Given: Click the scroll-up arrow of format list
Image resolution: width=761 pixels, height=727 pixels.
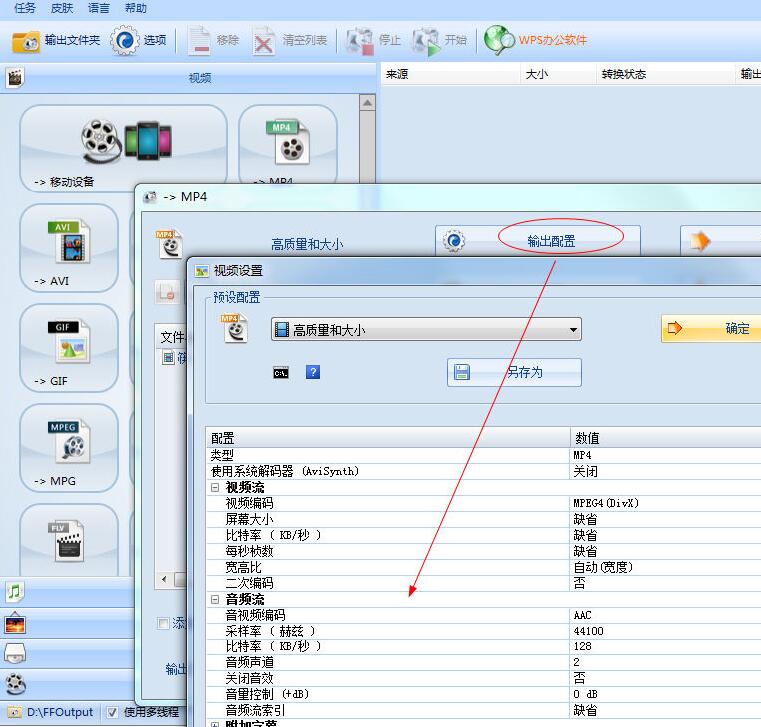Looking at the screenshot, I should coord(367,103).
